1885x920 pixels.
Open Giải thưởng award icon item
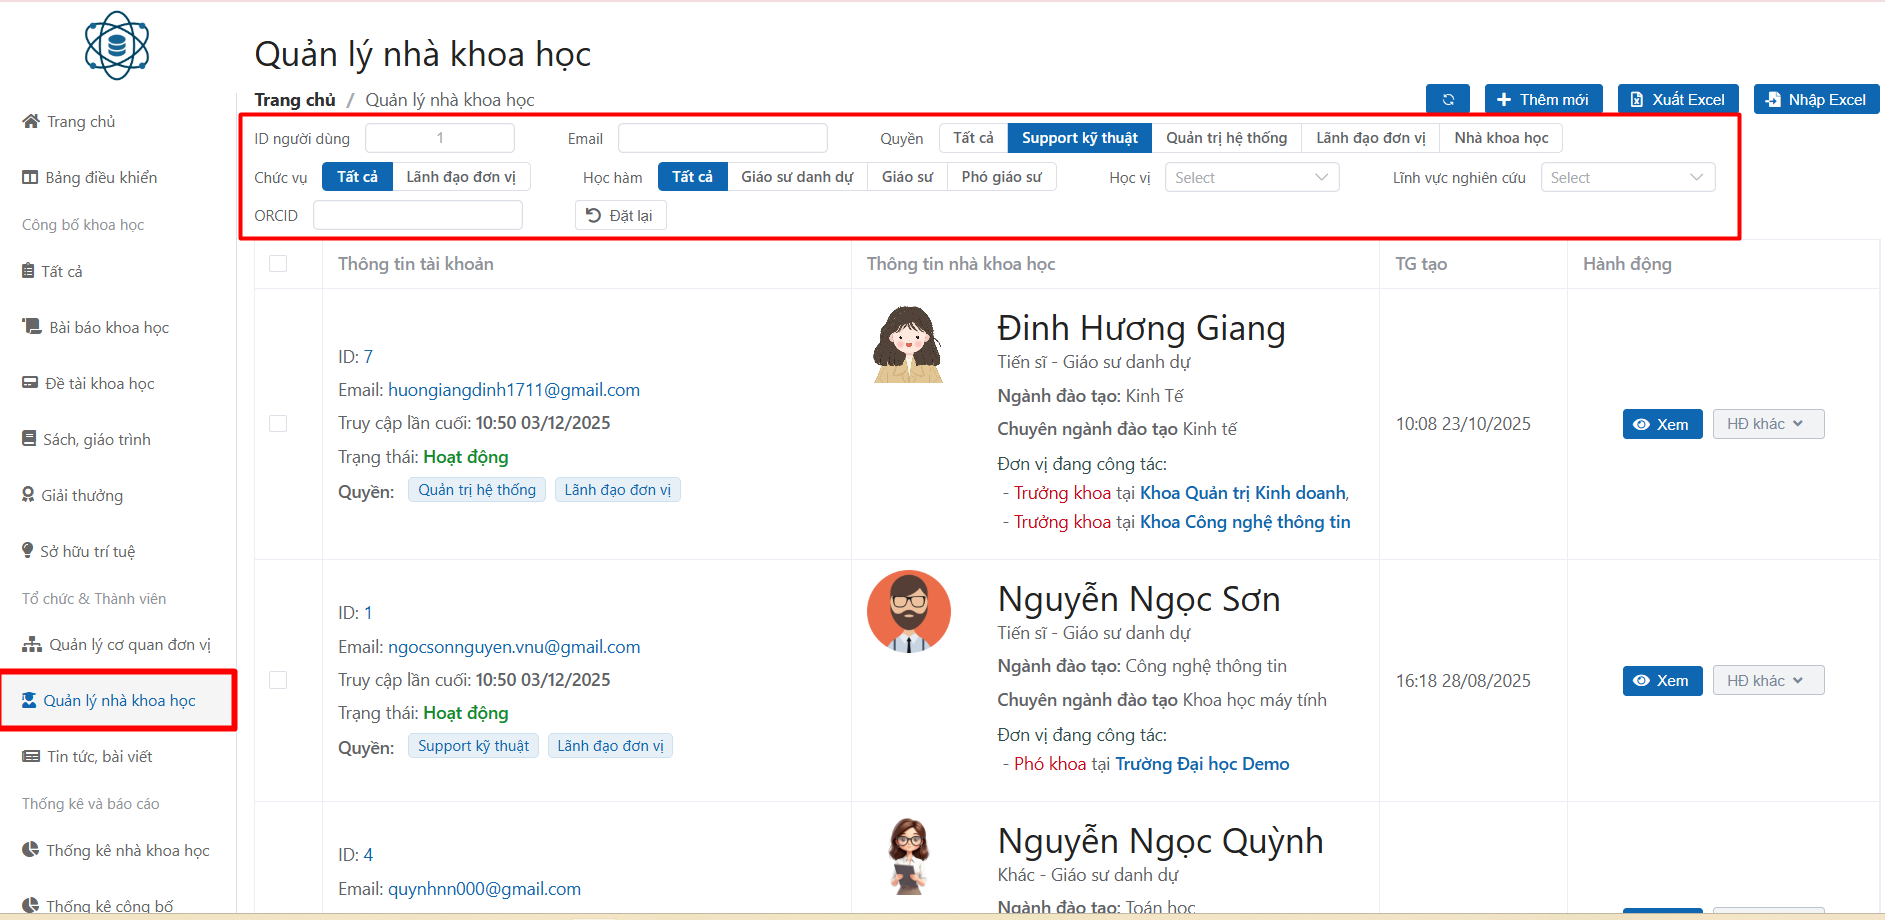click(29, 495)
